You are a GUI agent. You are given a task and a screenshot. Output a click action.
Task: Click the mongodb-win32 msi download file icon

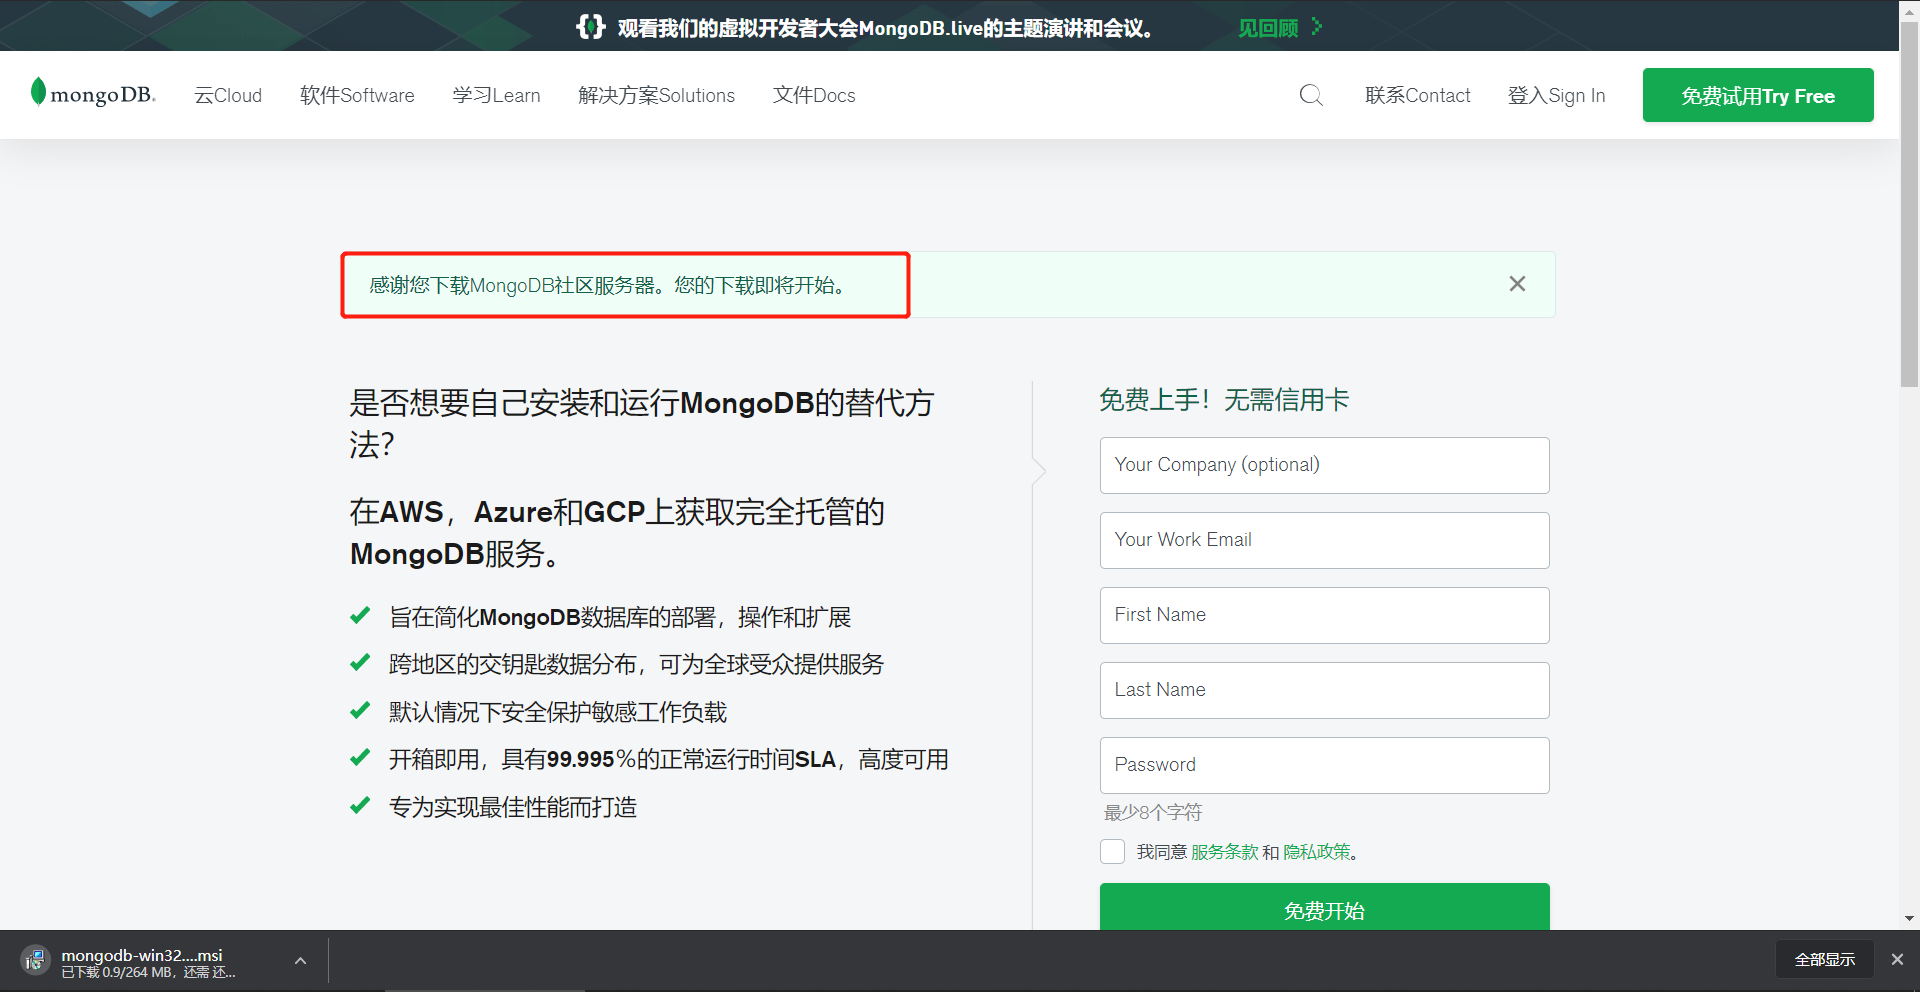tap(35, 961)
